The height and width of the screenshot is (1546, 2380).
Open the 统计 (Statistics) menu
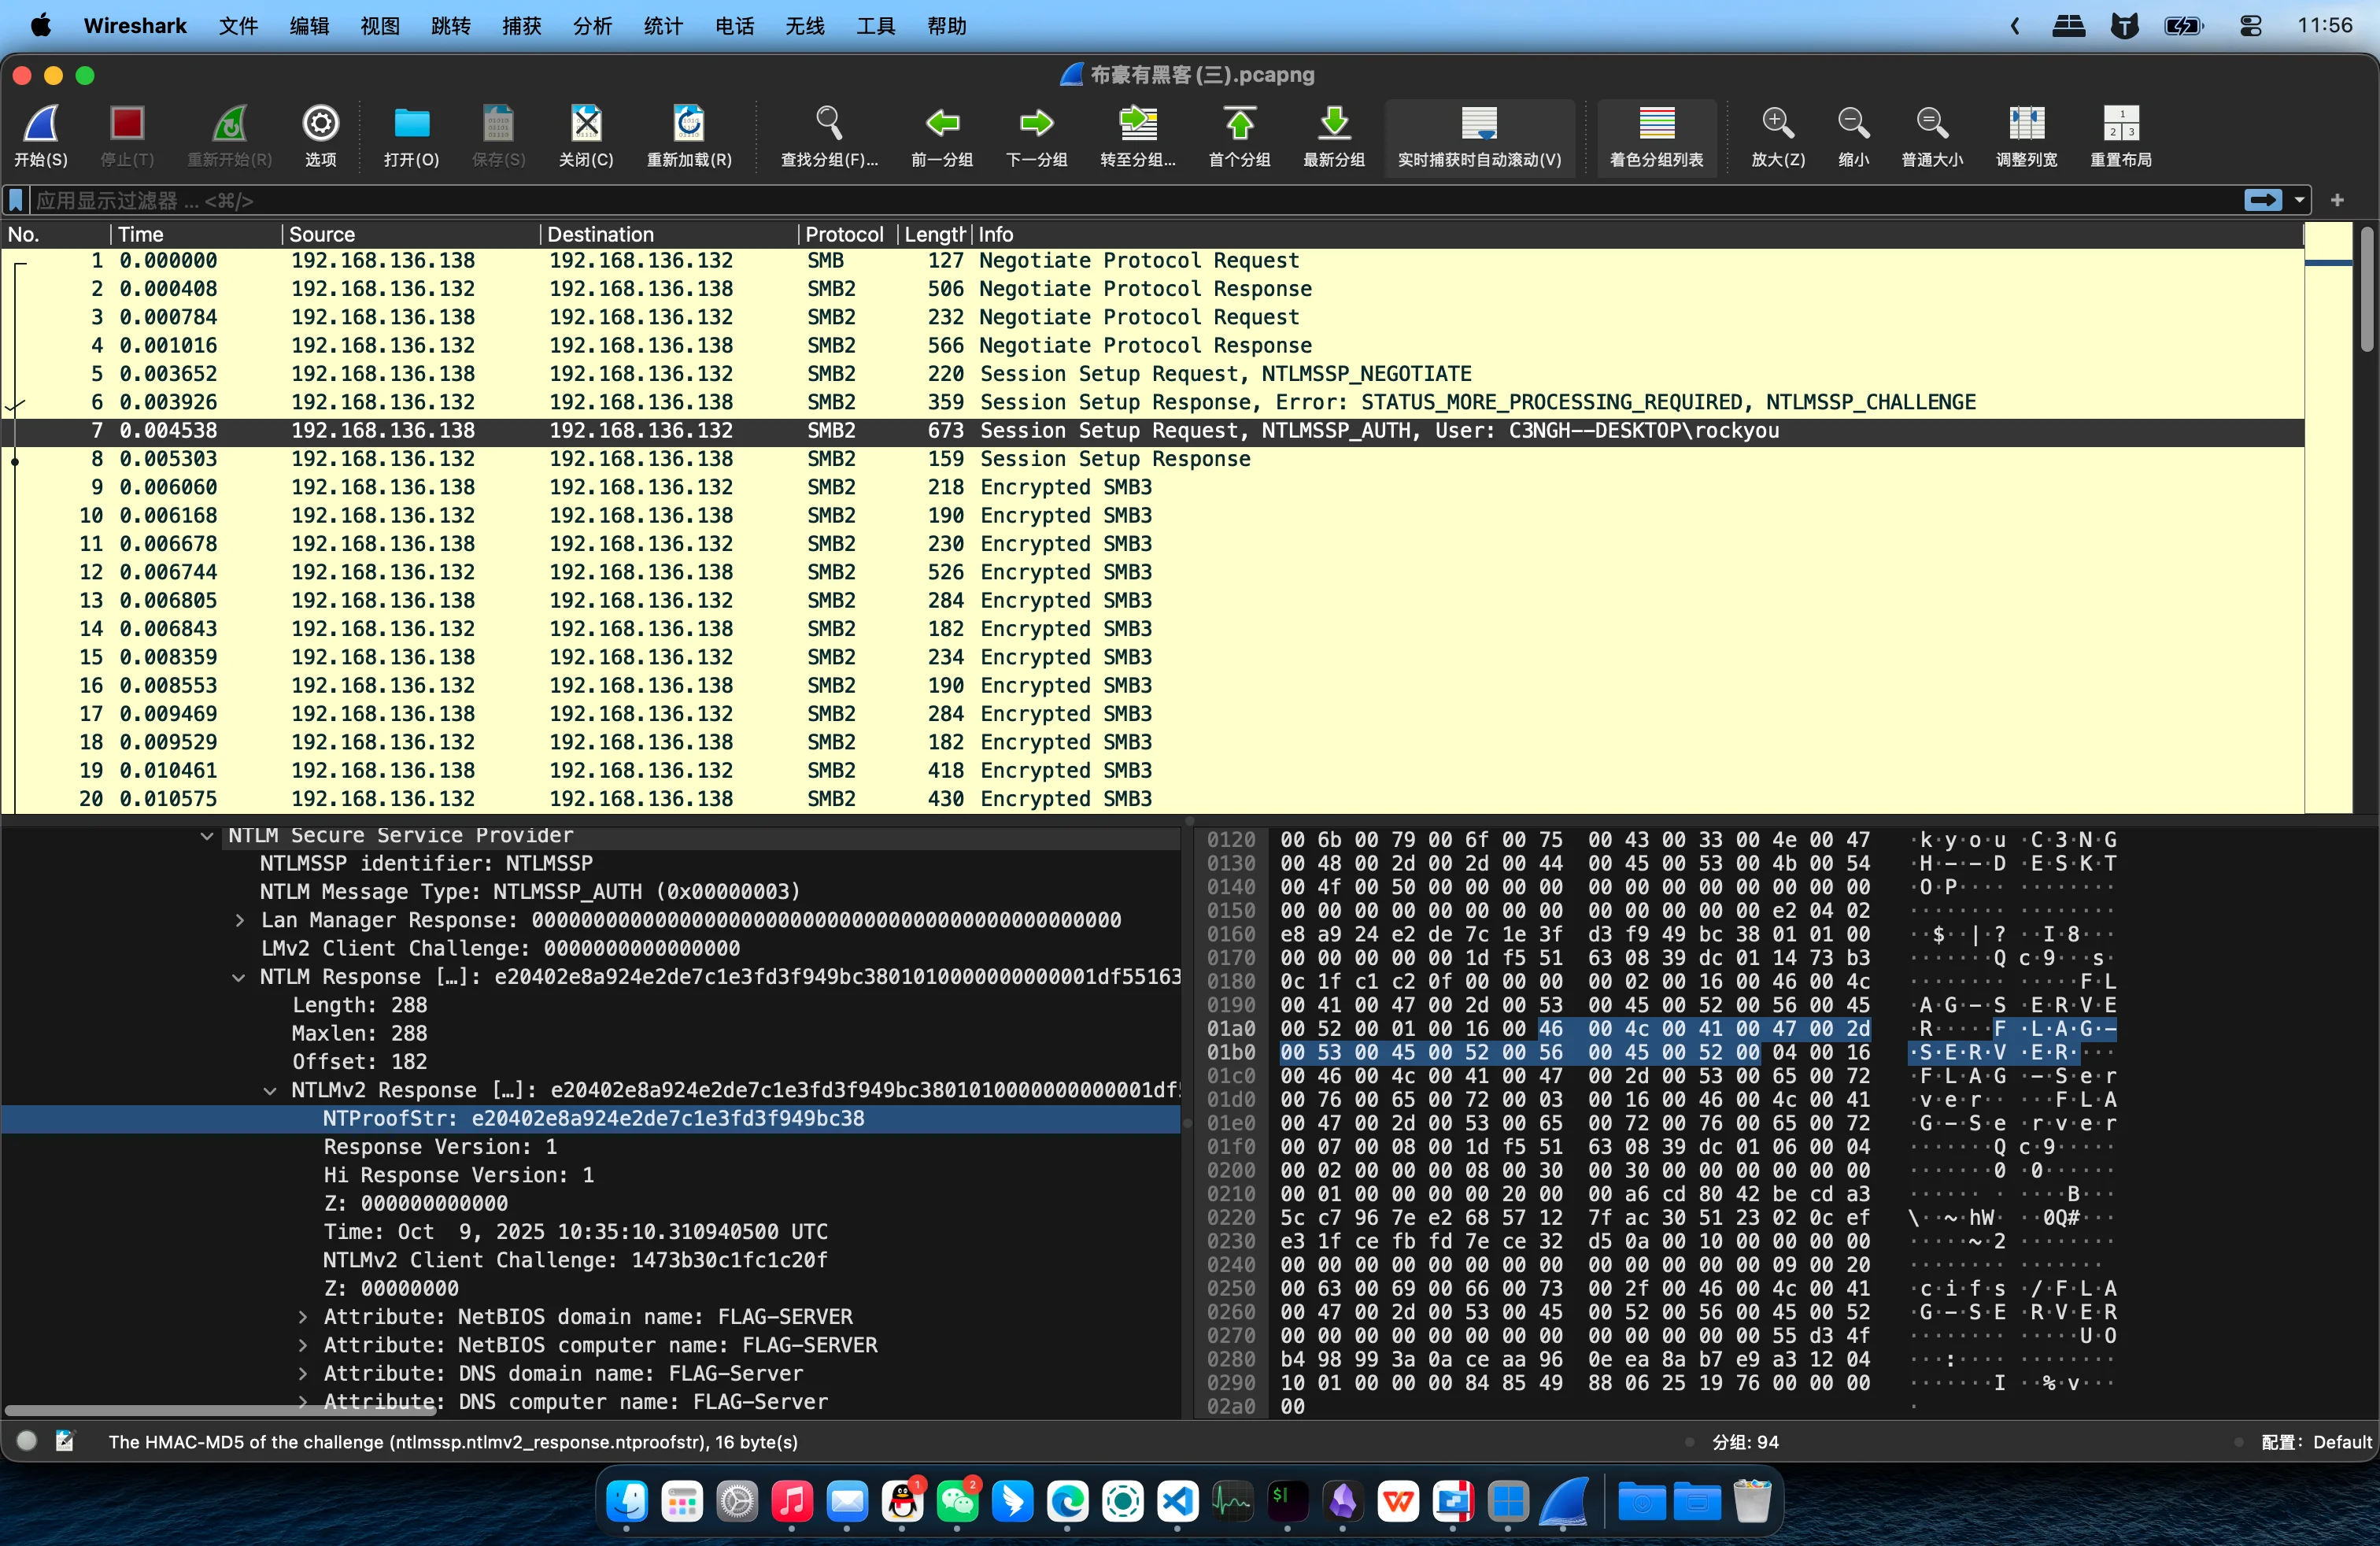pyautogui.click(x=663, y=26)
